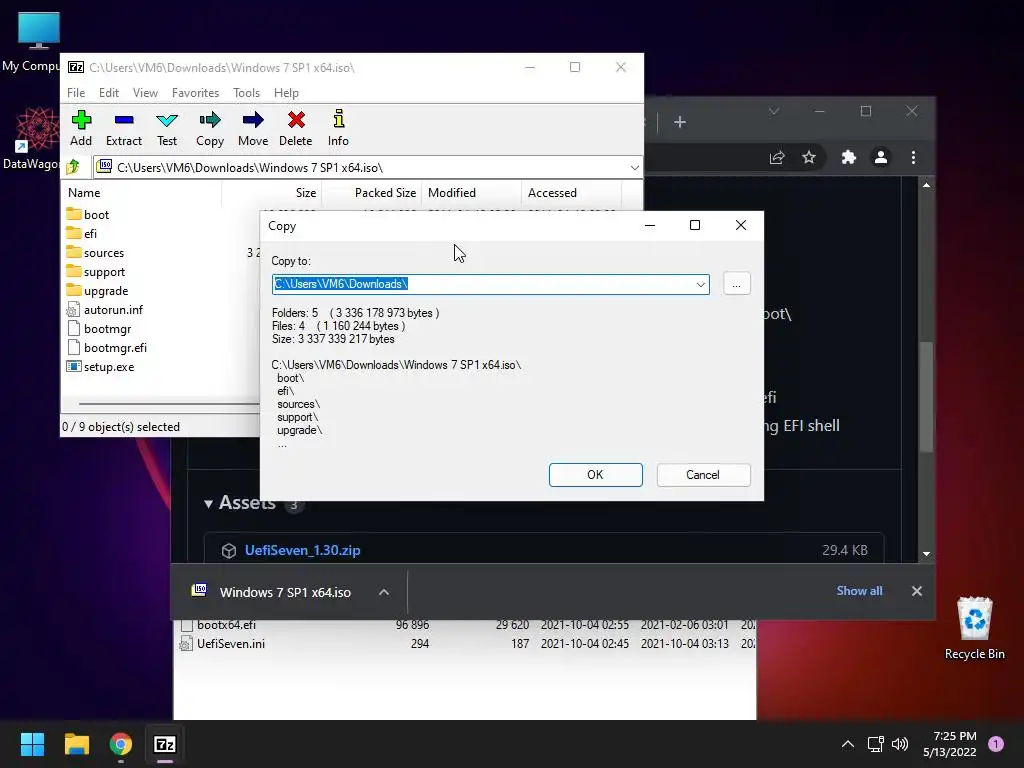
Task: Click the Test toolbar icon
Action: [167, 128]
